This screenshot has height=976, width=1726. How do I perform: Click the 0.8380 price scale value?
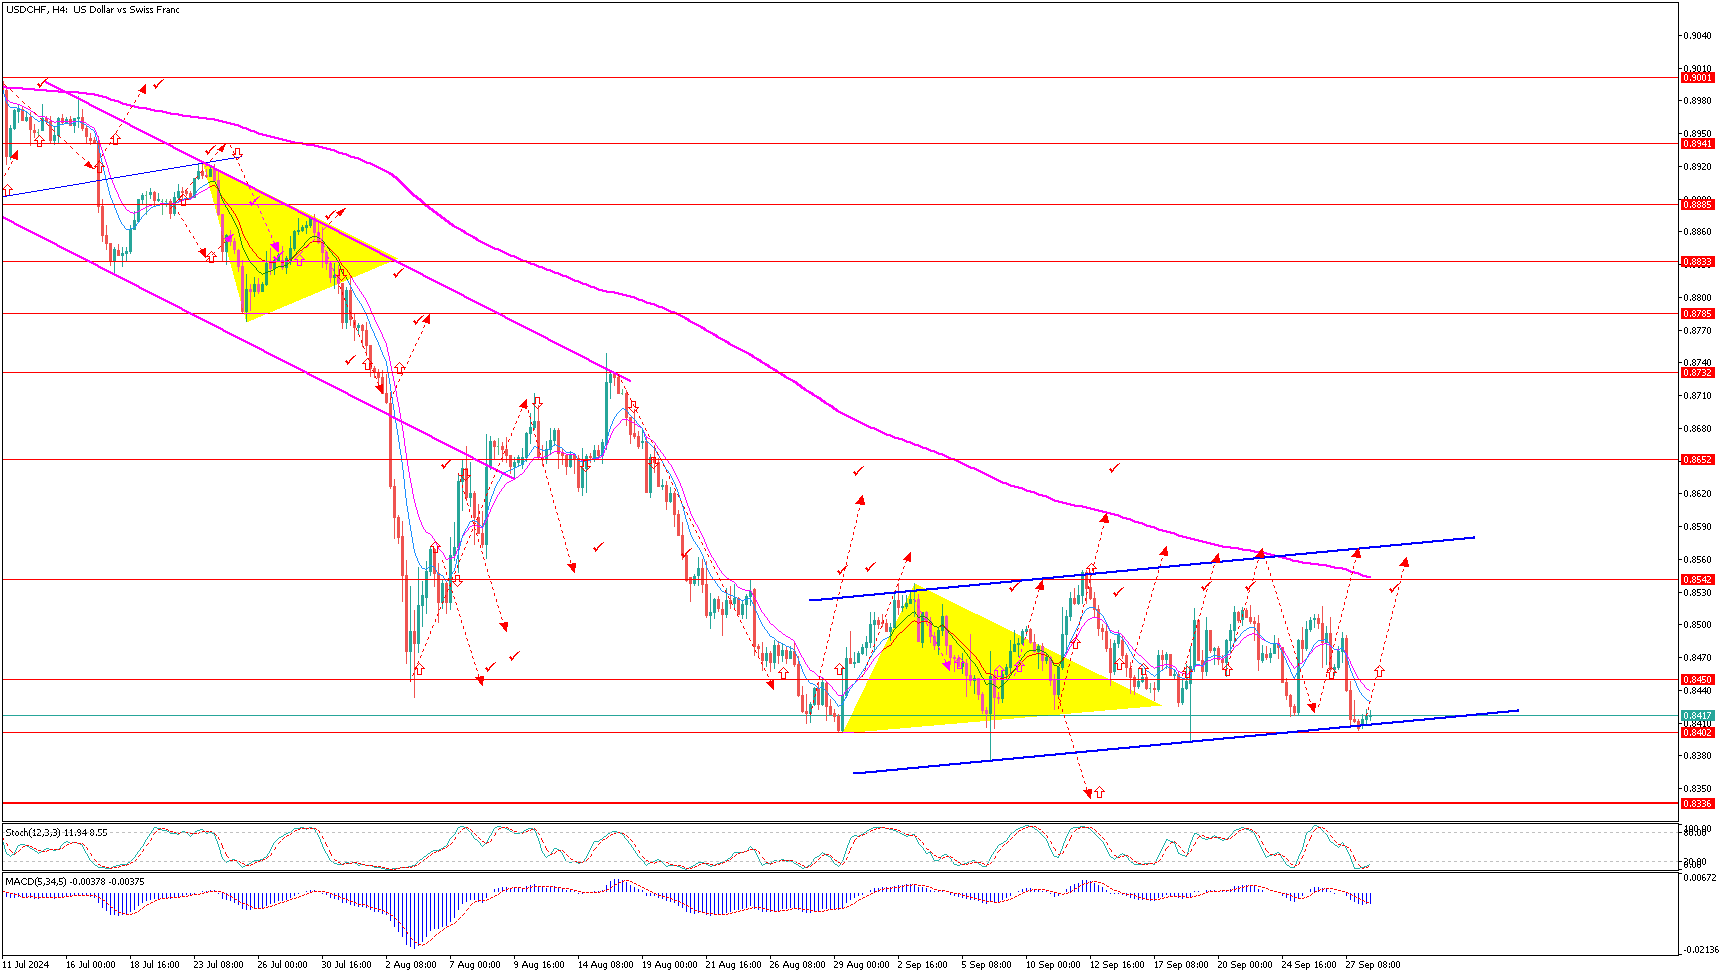1696,756
